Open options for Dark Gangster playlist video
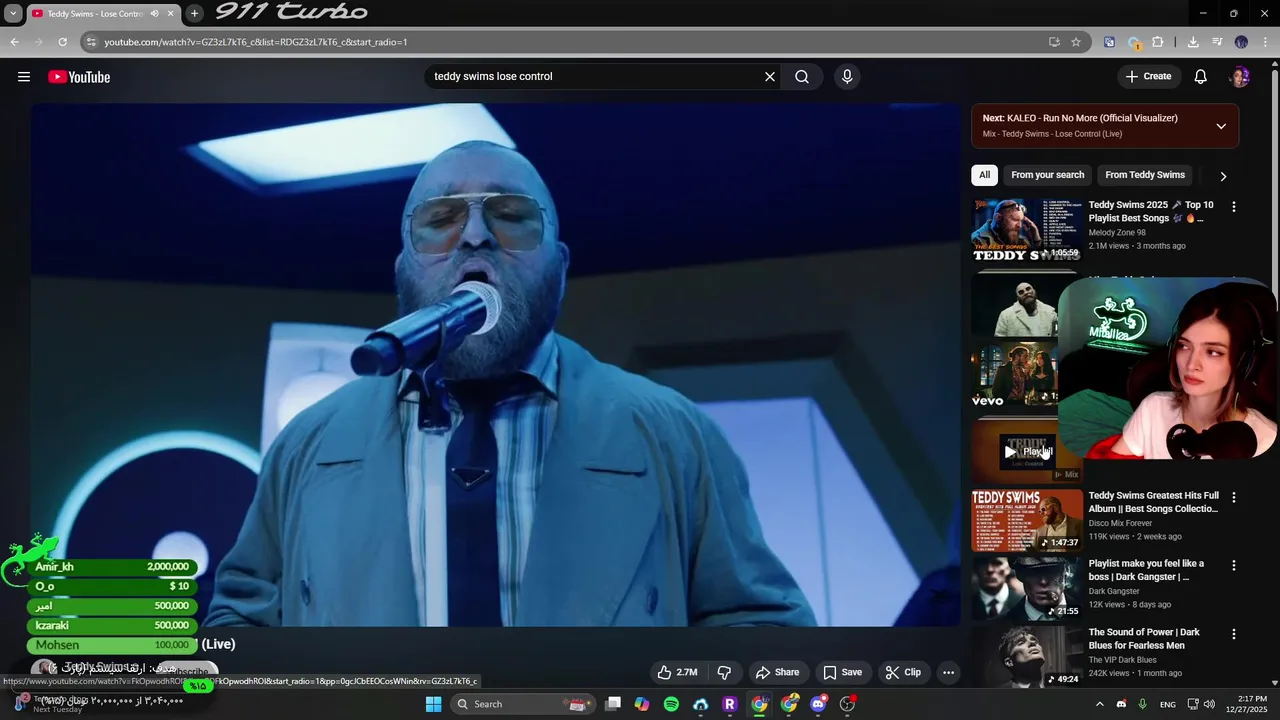 click(x=1233, y=565)
